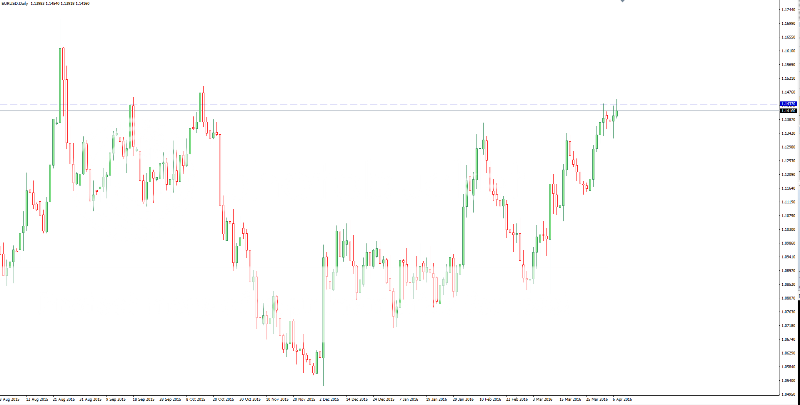Click the symbol and timeframe title text
800x405 pixels.
[14, 3]
